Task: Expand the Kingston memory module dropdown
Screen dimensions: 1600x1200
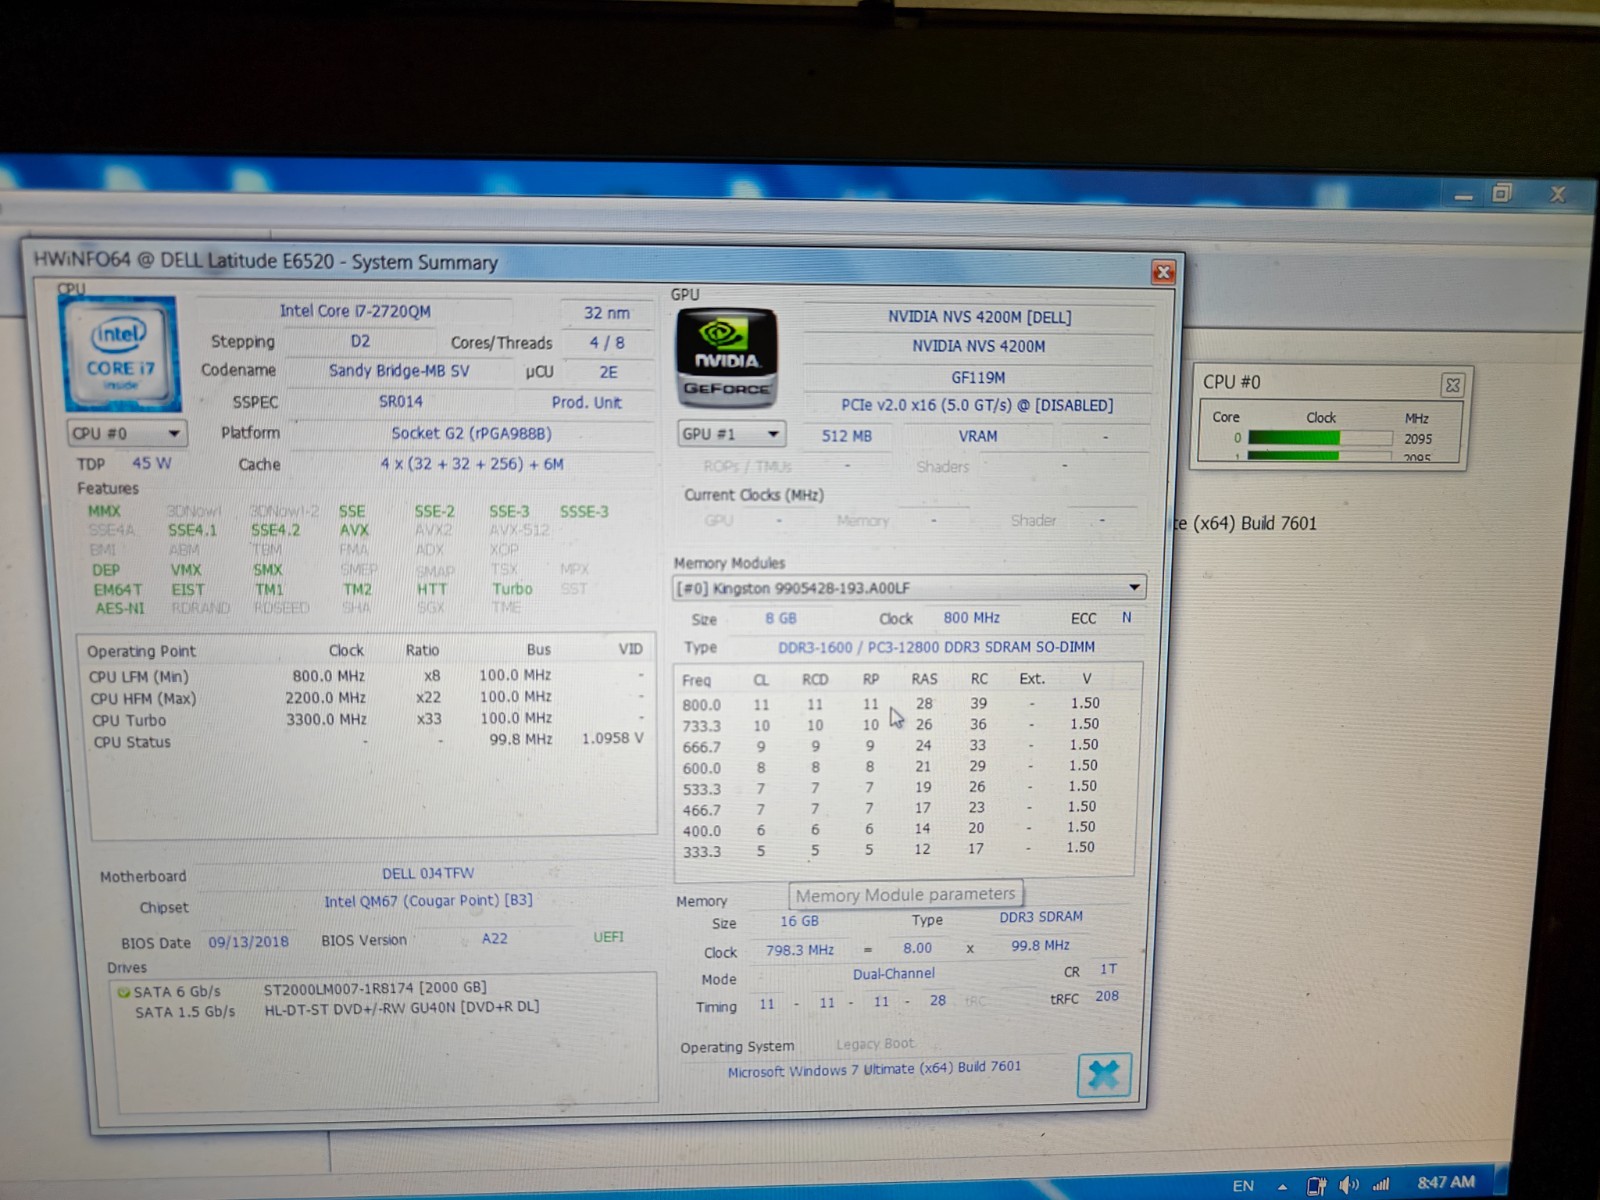Action: click(909, 587)
